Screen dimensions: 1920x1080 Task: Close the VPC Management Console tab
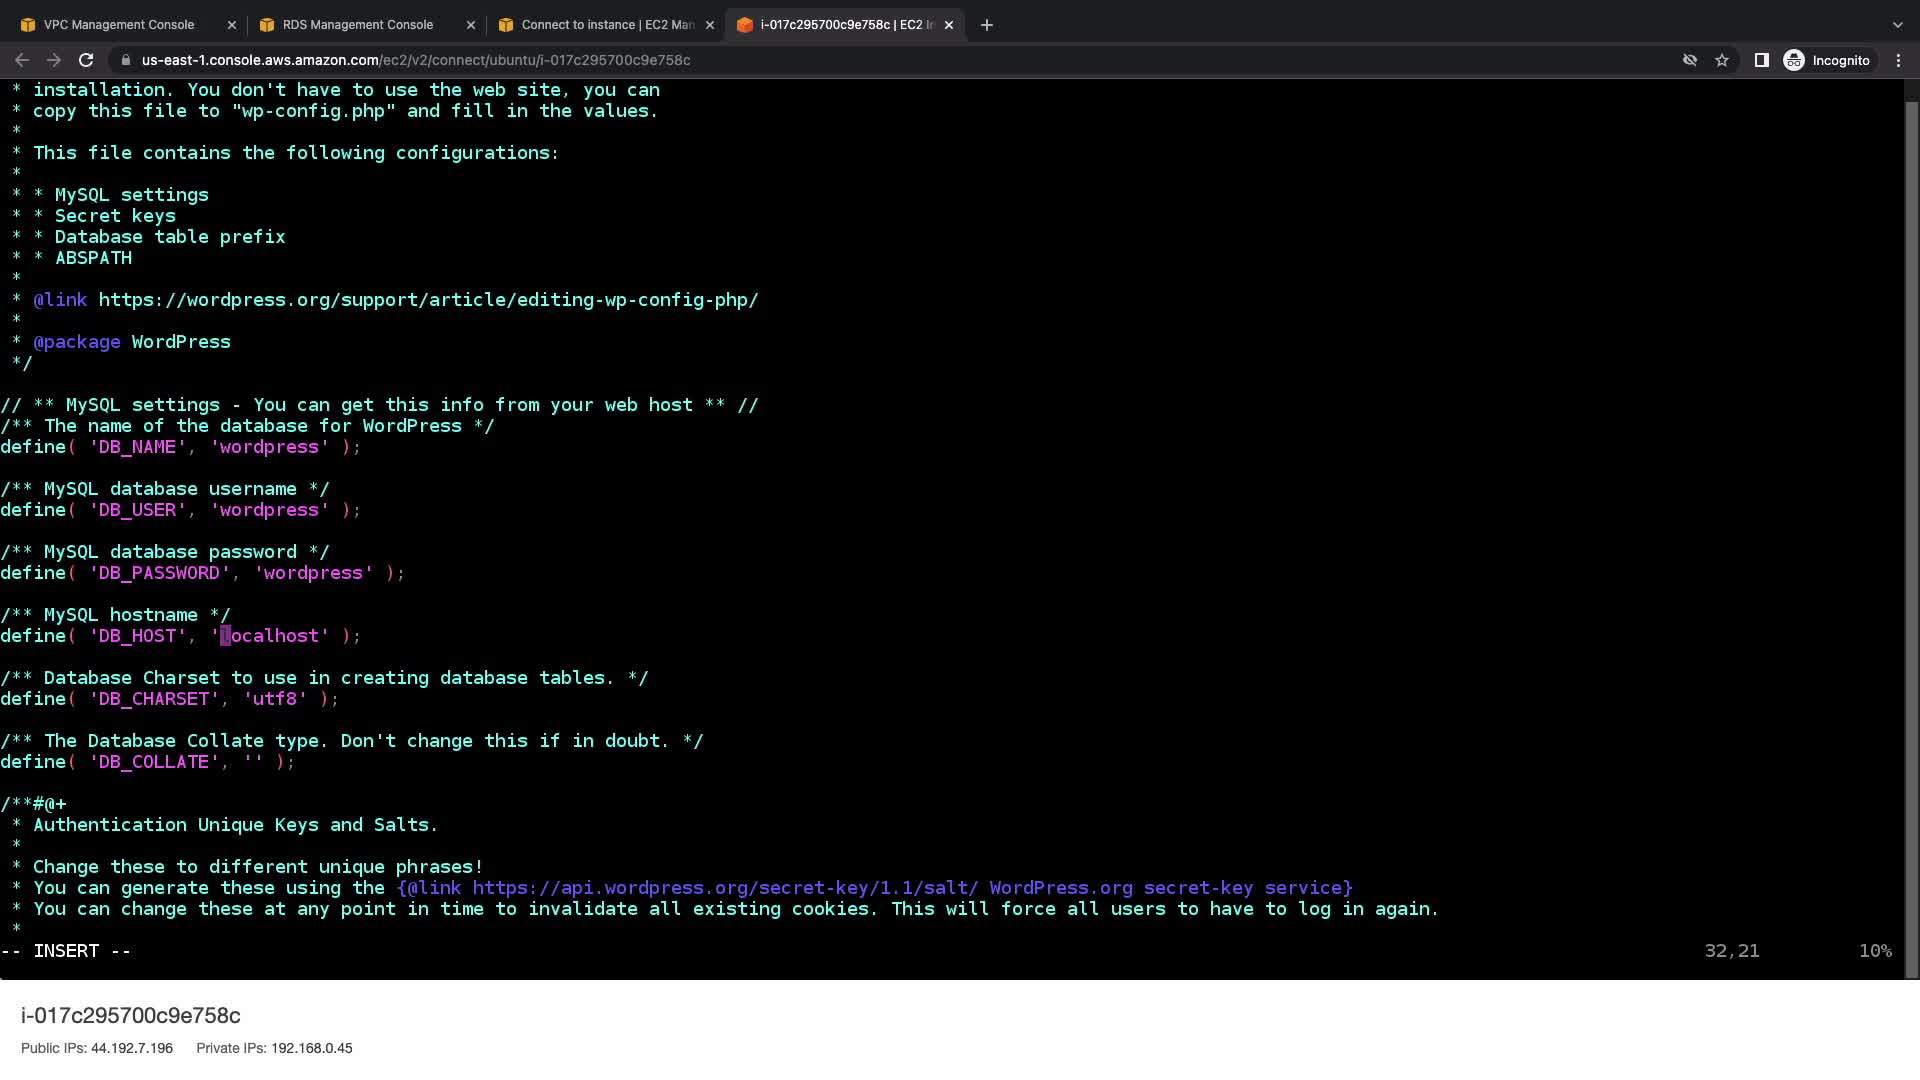click(232, 25)
